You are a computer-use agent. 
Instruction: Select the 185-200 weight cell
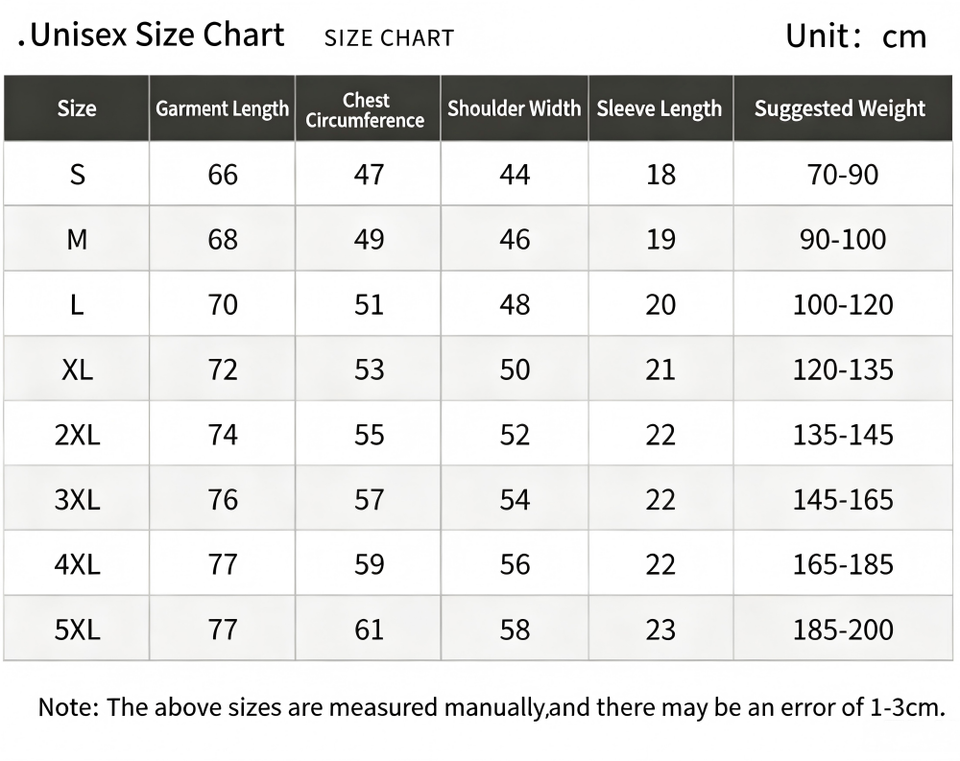tap(843, 629)
